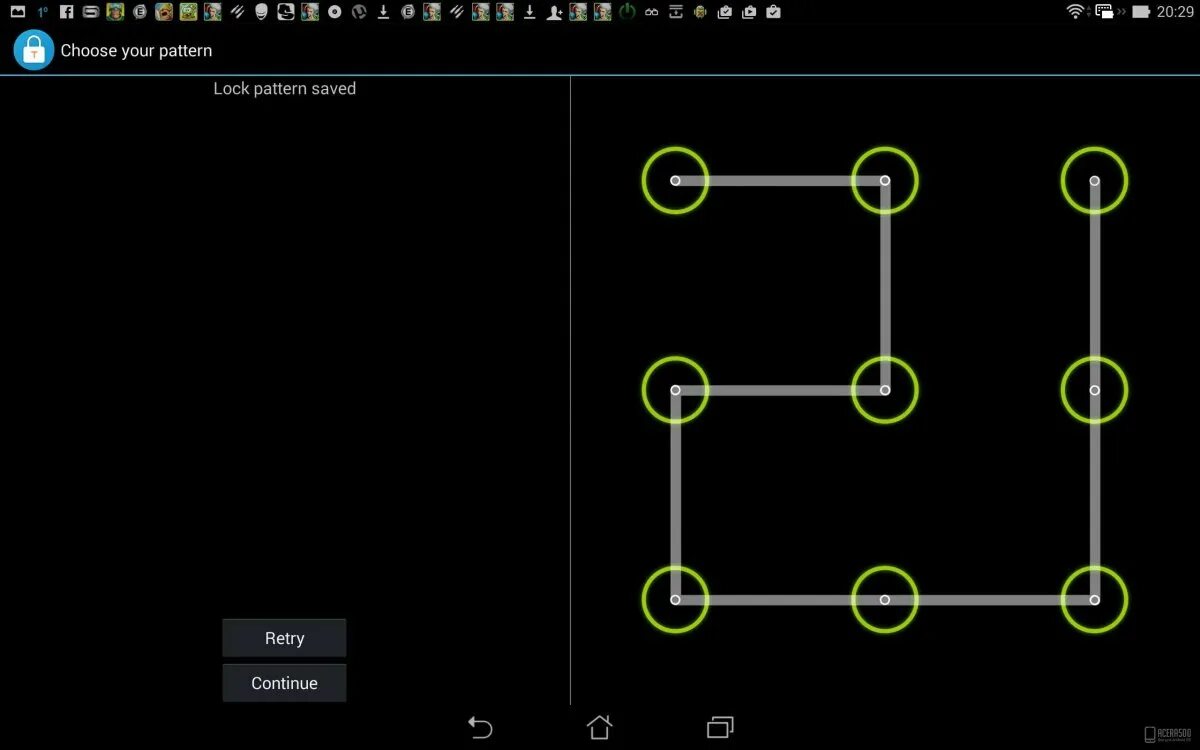1200x750 pixels.
Task: Tap the blue lock app icon
Action: (33, 49)
